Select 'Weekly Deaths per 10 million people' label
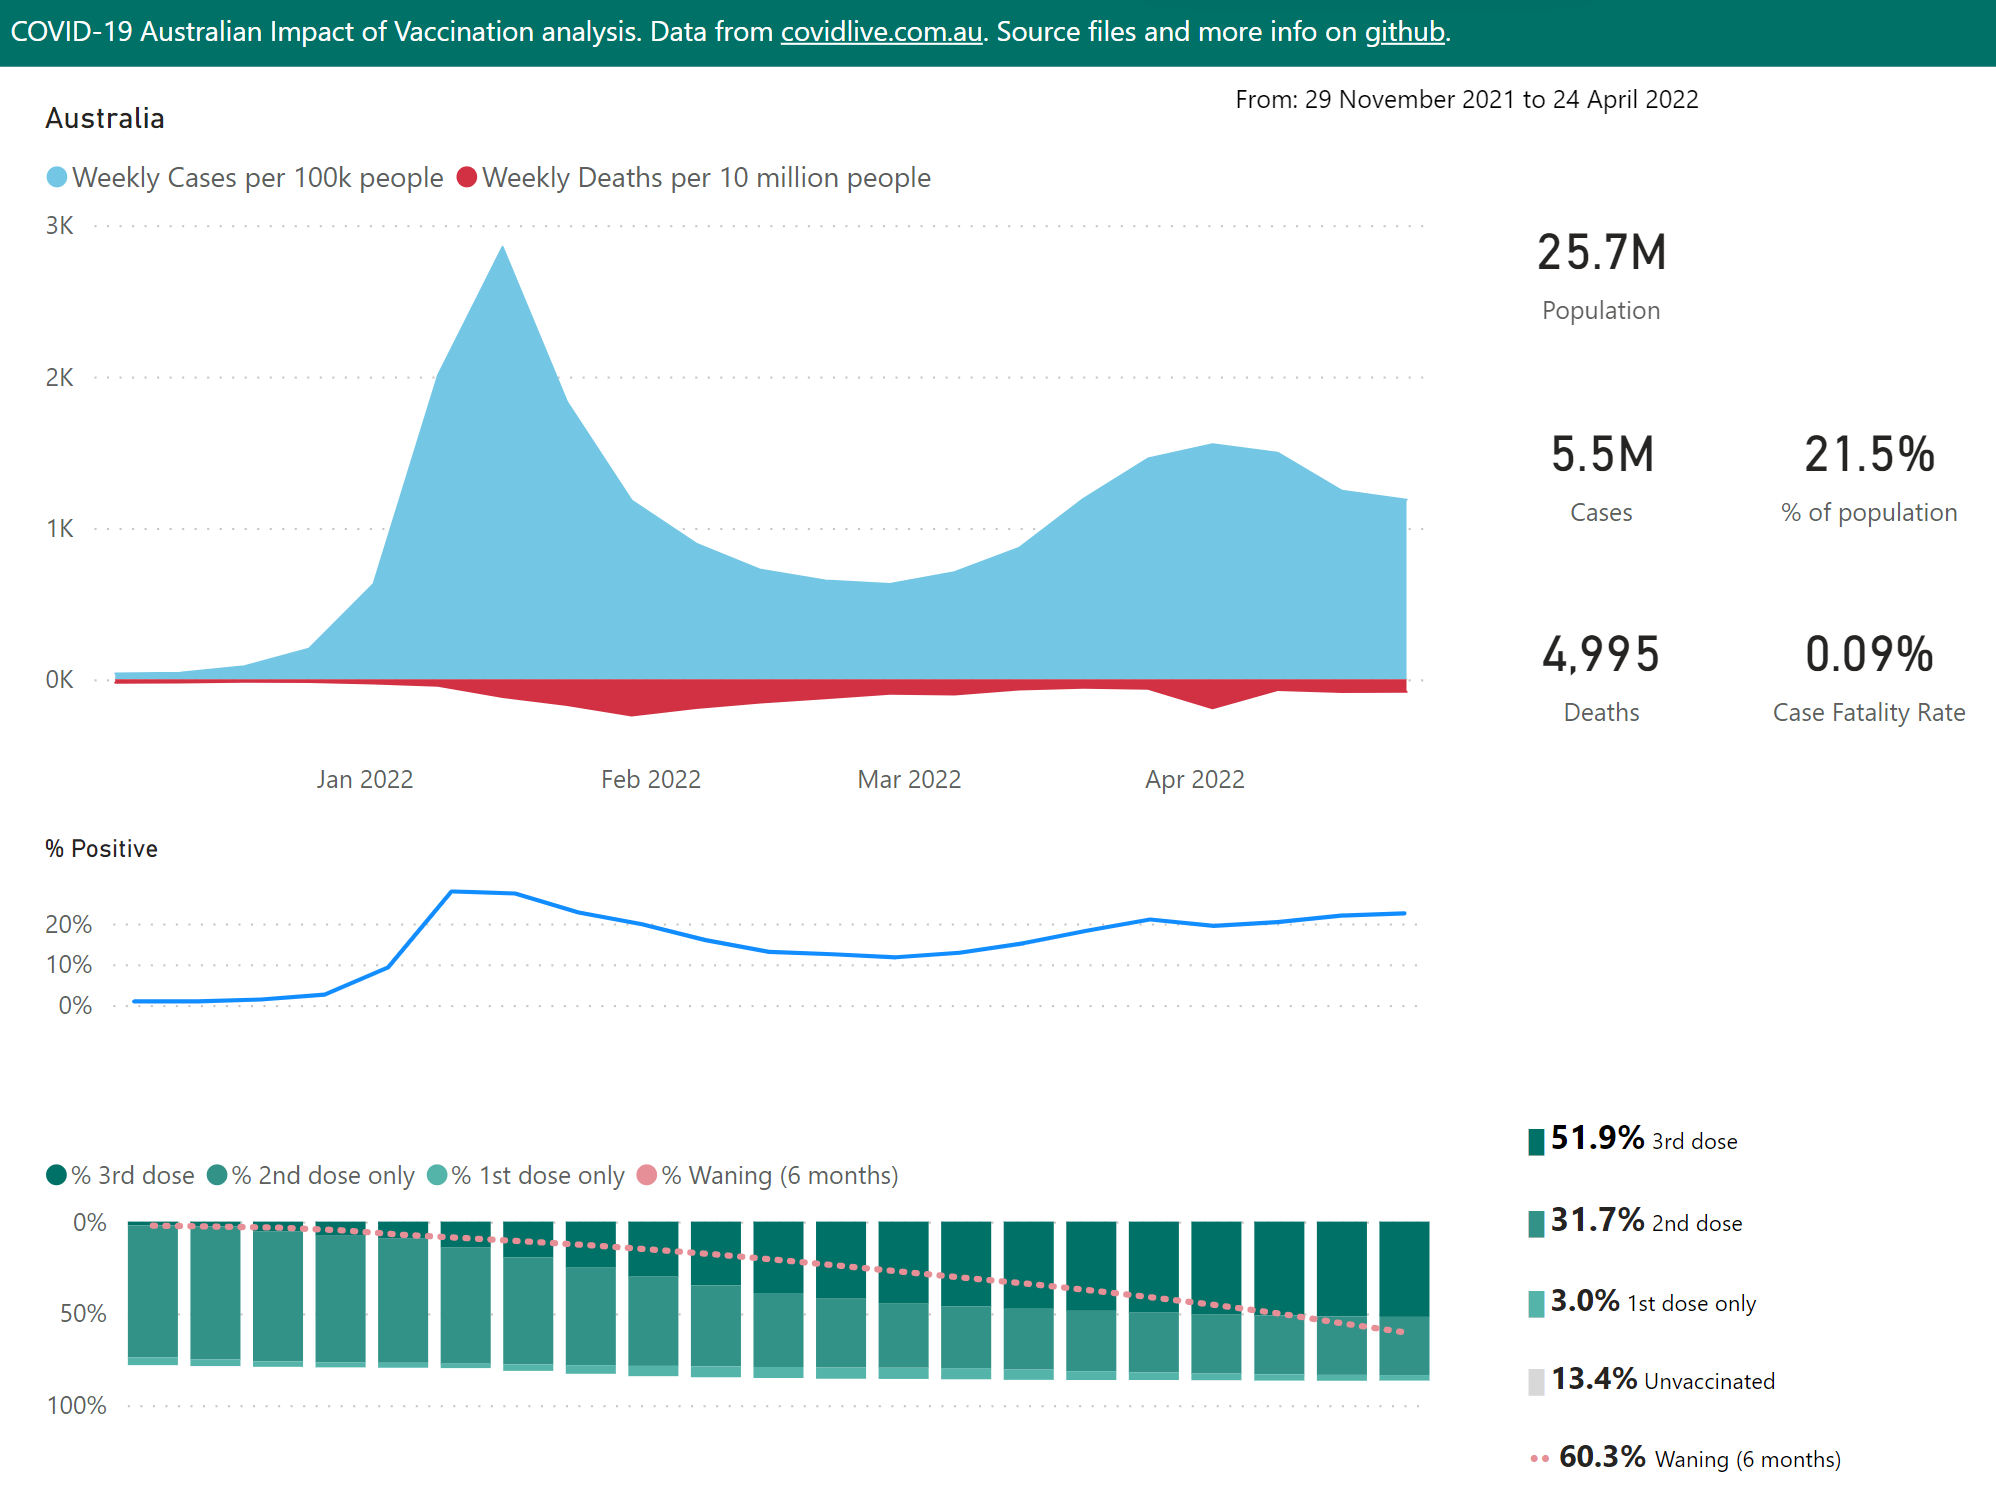The image size is (1996, 1512). pyautogui.click(x=706, y=178)
